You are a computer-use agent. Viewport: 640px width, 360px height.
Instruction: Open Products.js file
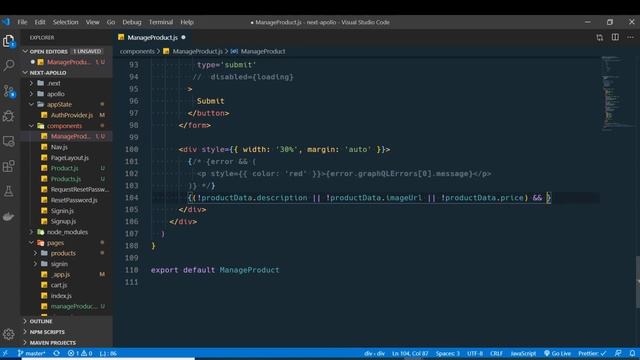[66, 179]
